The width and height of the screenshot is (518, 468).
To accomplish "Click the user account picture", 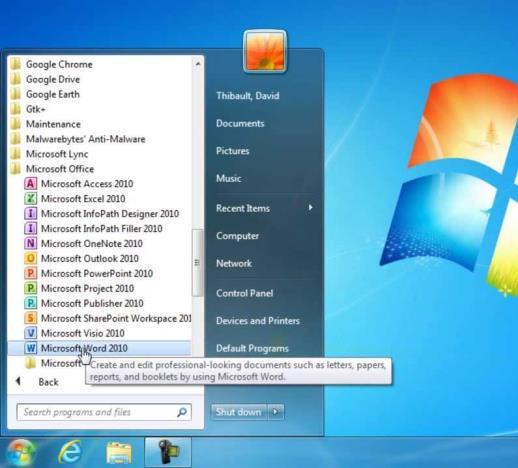I will pyautogui.click(x=265, y=51).
